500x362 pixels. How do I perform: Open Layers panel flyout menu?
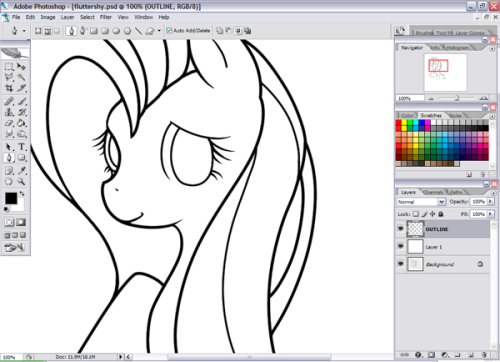(493, 193)
